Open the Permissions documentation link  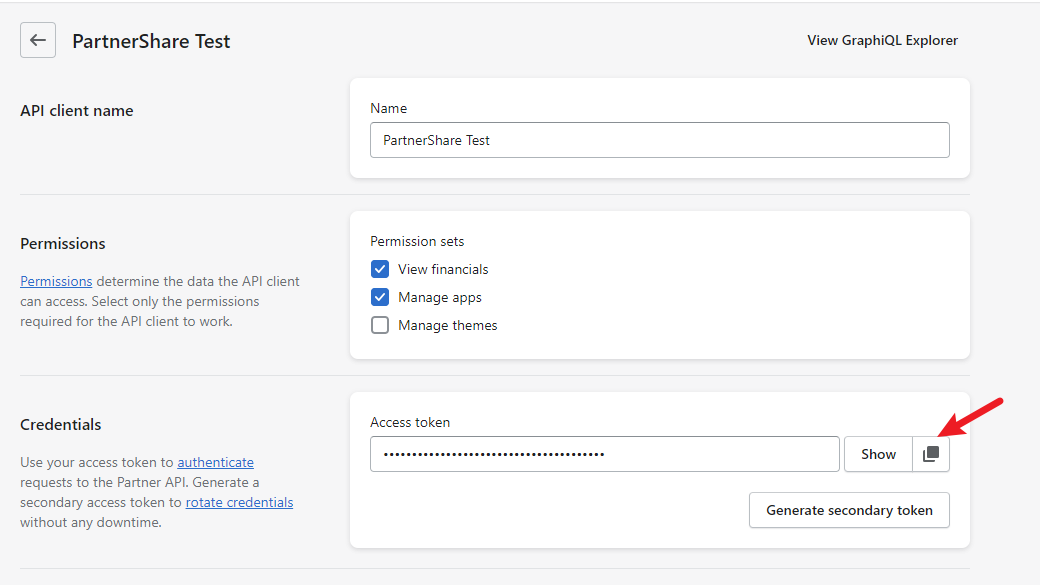tap(56, 281)
